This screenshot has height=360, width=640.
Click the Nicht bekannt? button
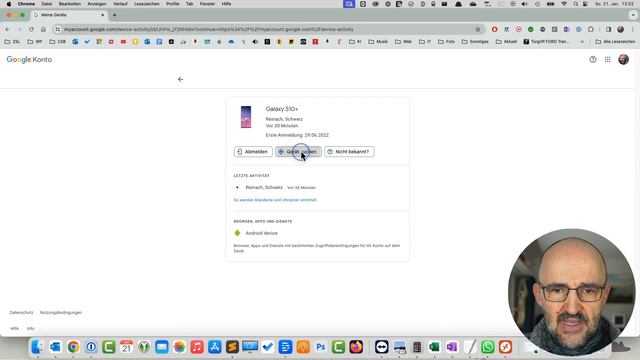point(349,151)
